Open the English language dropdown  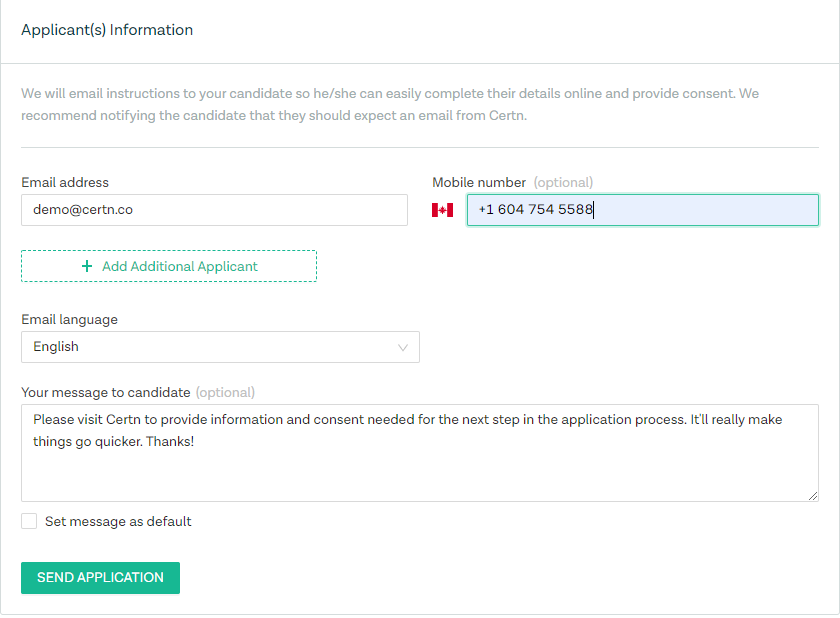pyautogui.click(x=220, y=347)
